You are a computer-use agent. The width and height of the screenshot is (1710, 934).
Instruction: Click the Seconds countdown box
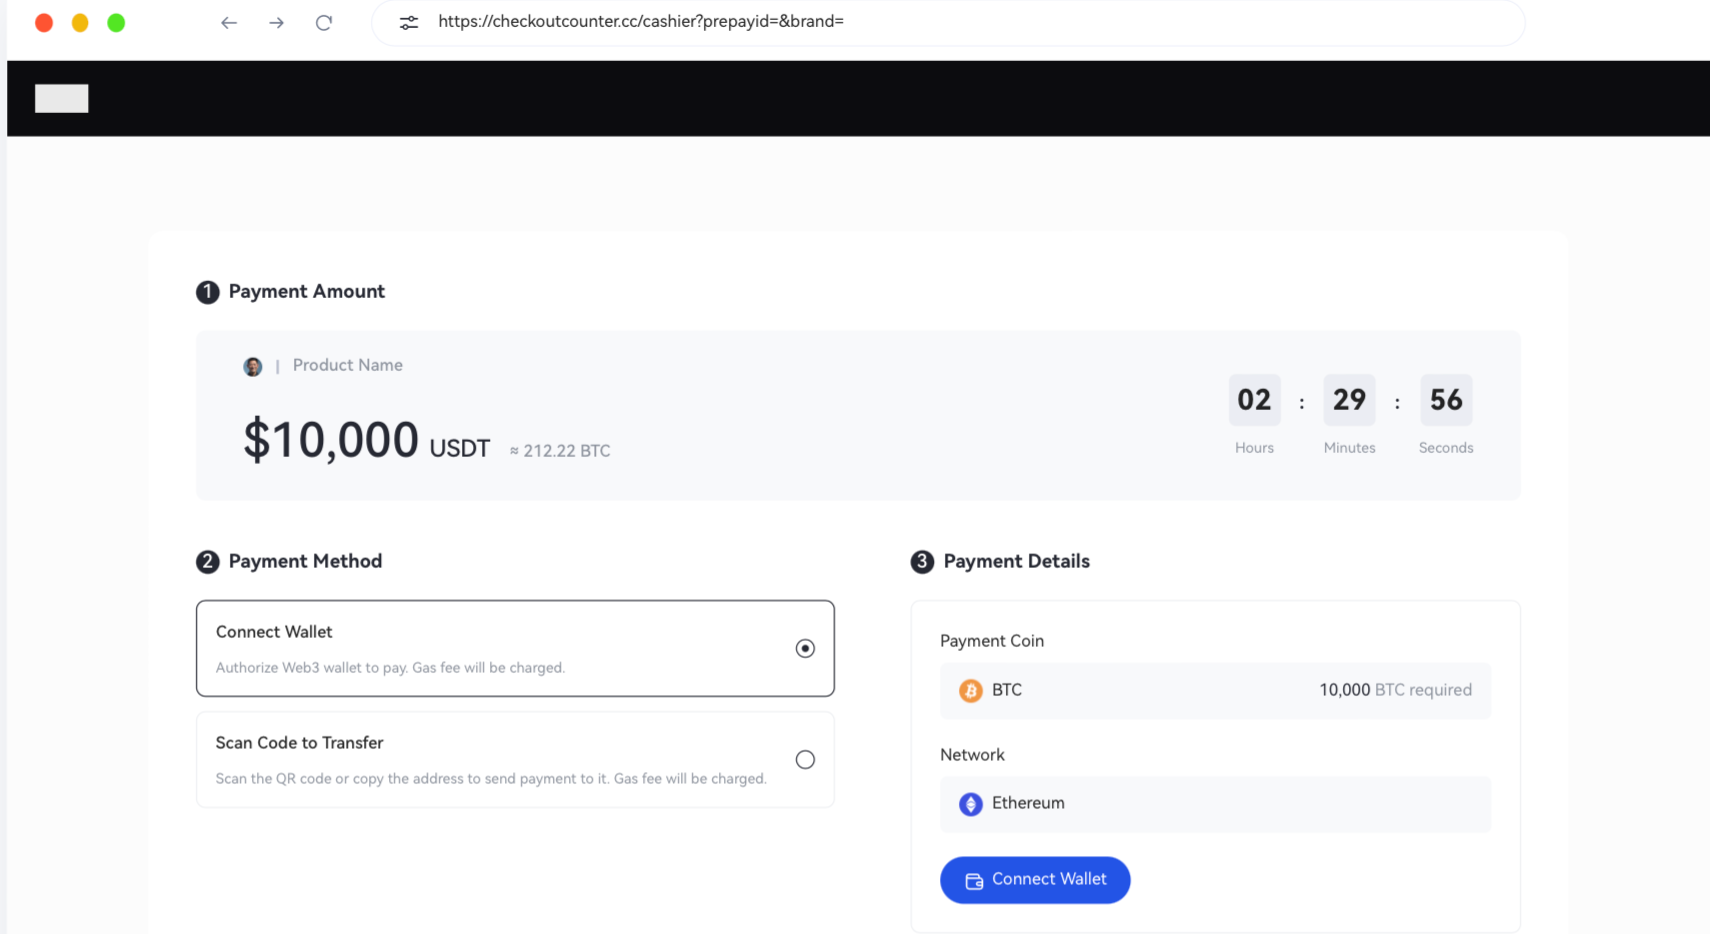1446,400
